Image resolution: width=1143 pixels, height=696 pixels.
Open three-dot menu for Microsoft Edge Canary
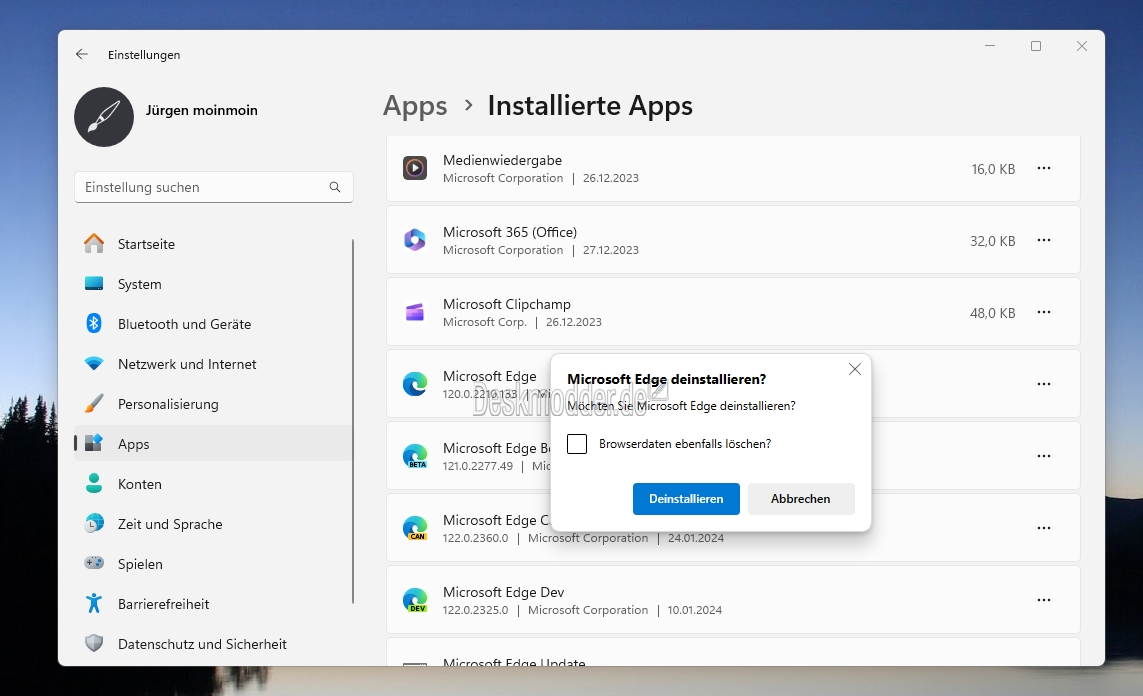point(1044,528)
